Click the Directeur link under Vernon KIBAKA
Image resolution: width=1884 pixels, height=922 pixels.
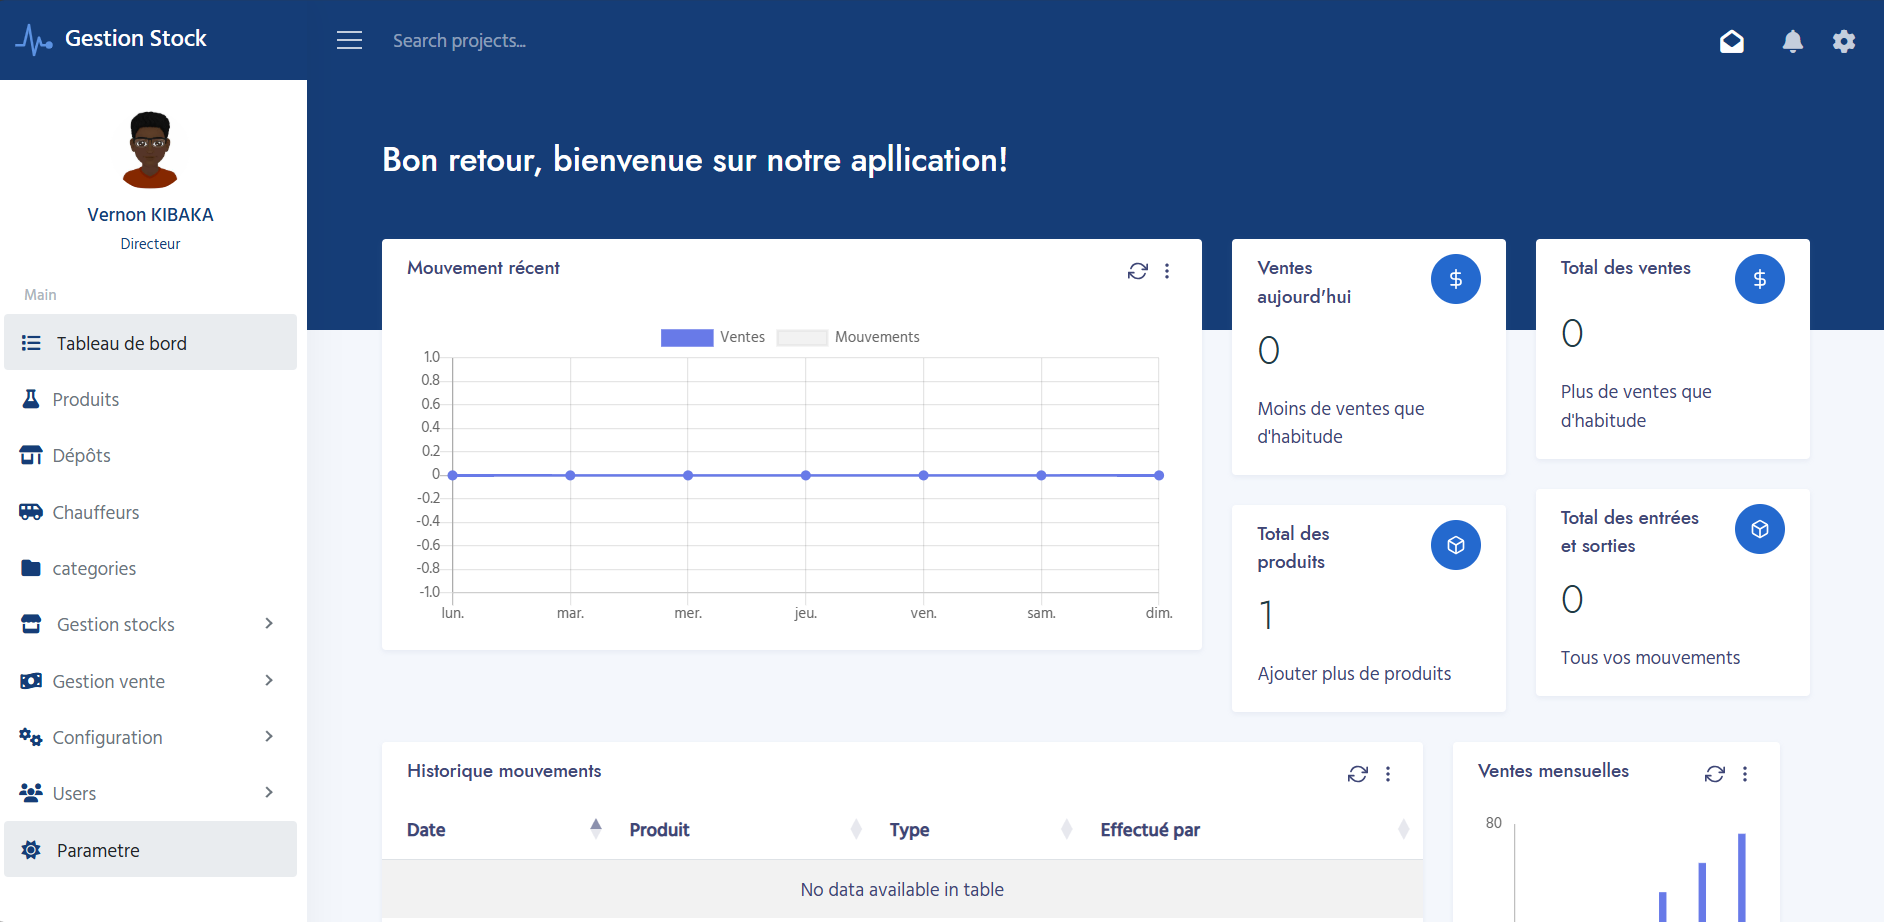point(150,243)
